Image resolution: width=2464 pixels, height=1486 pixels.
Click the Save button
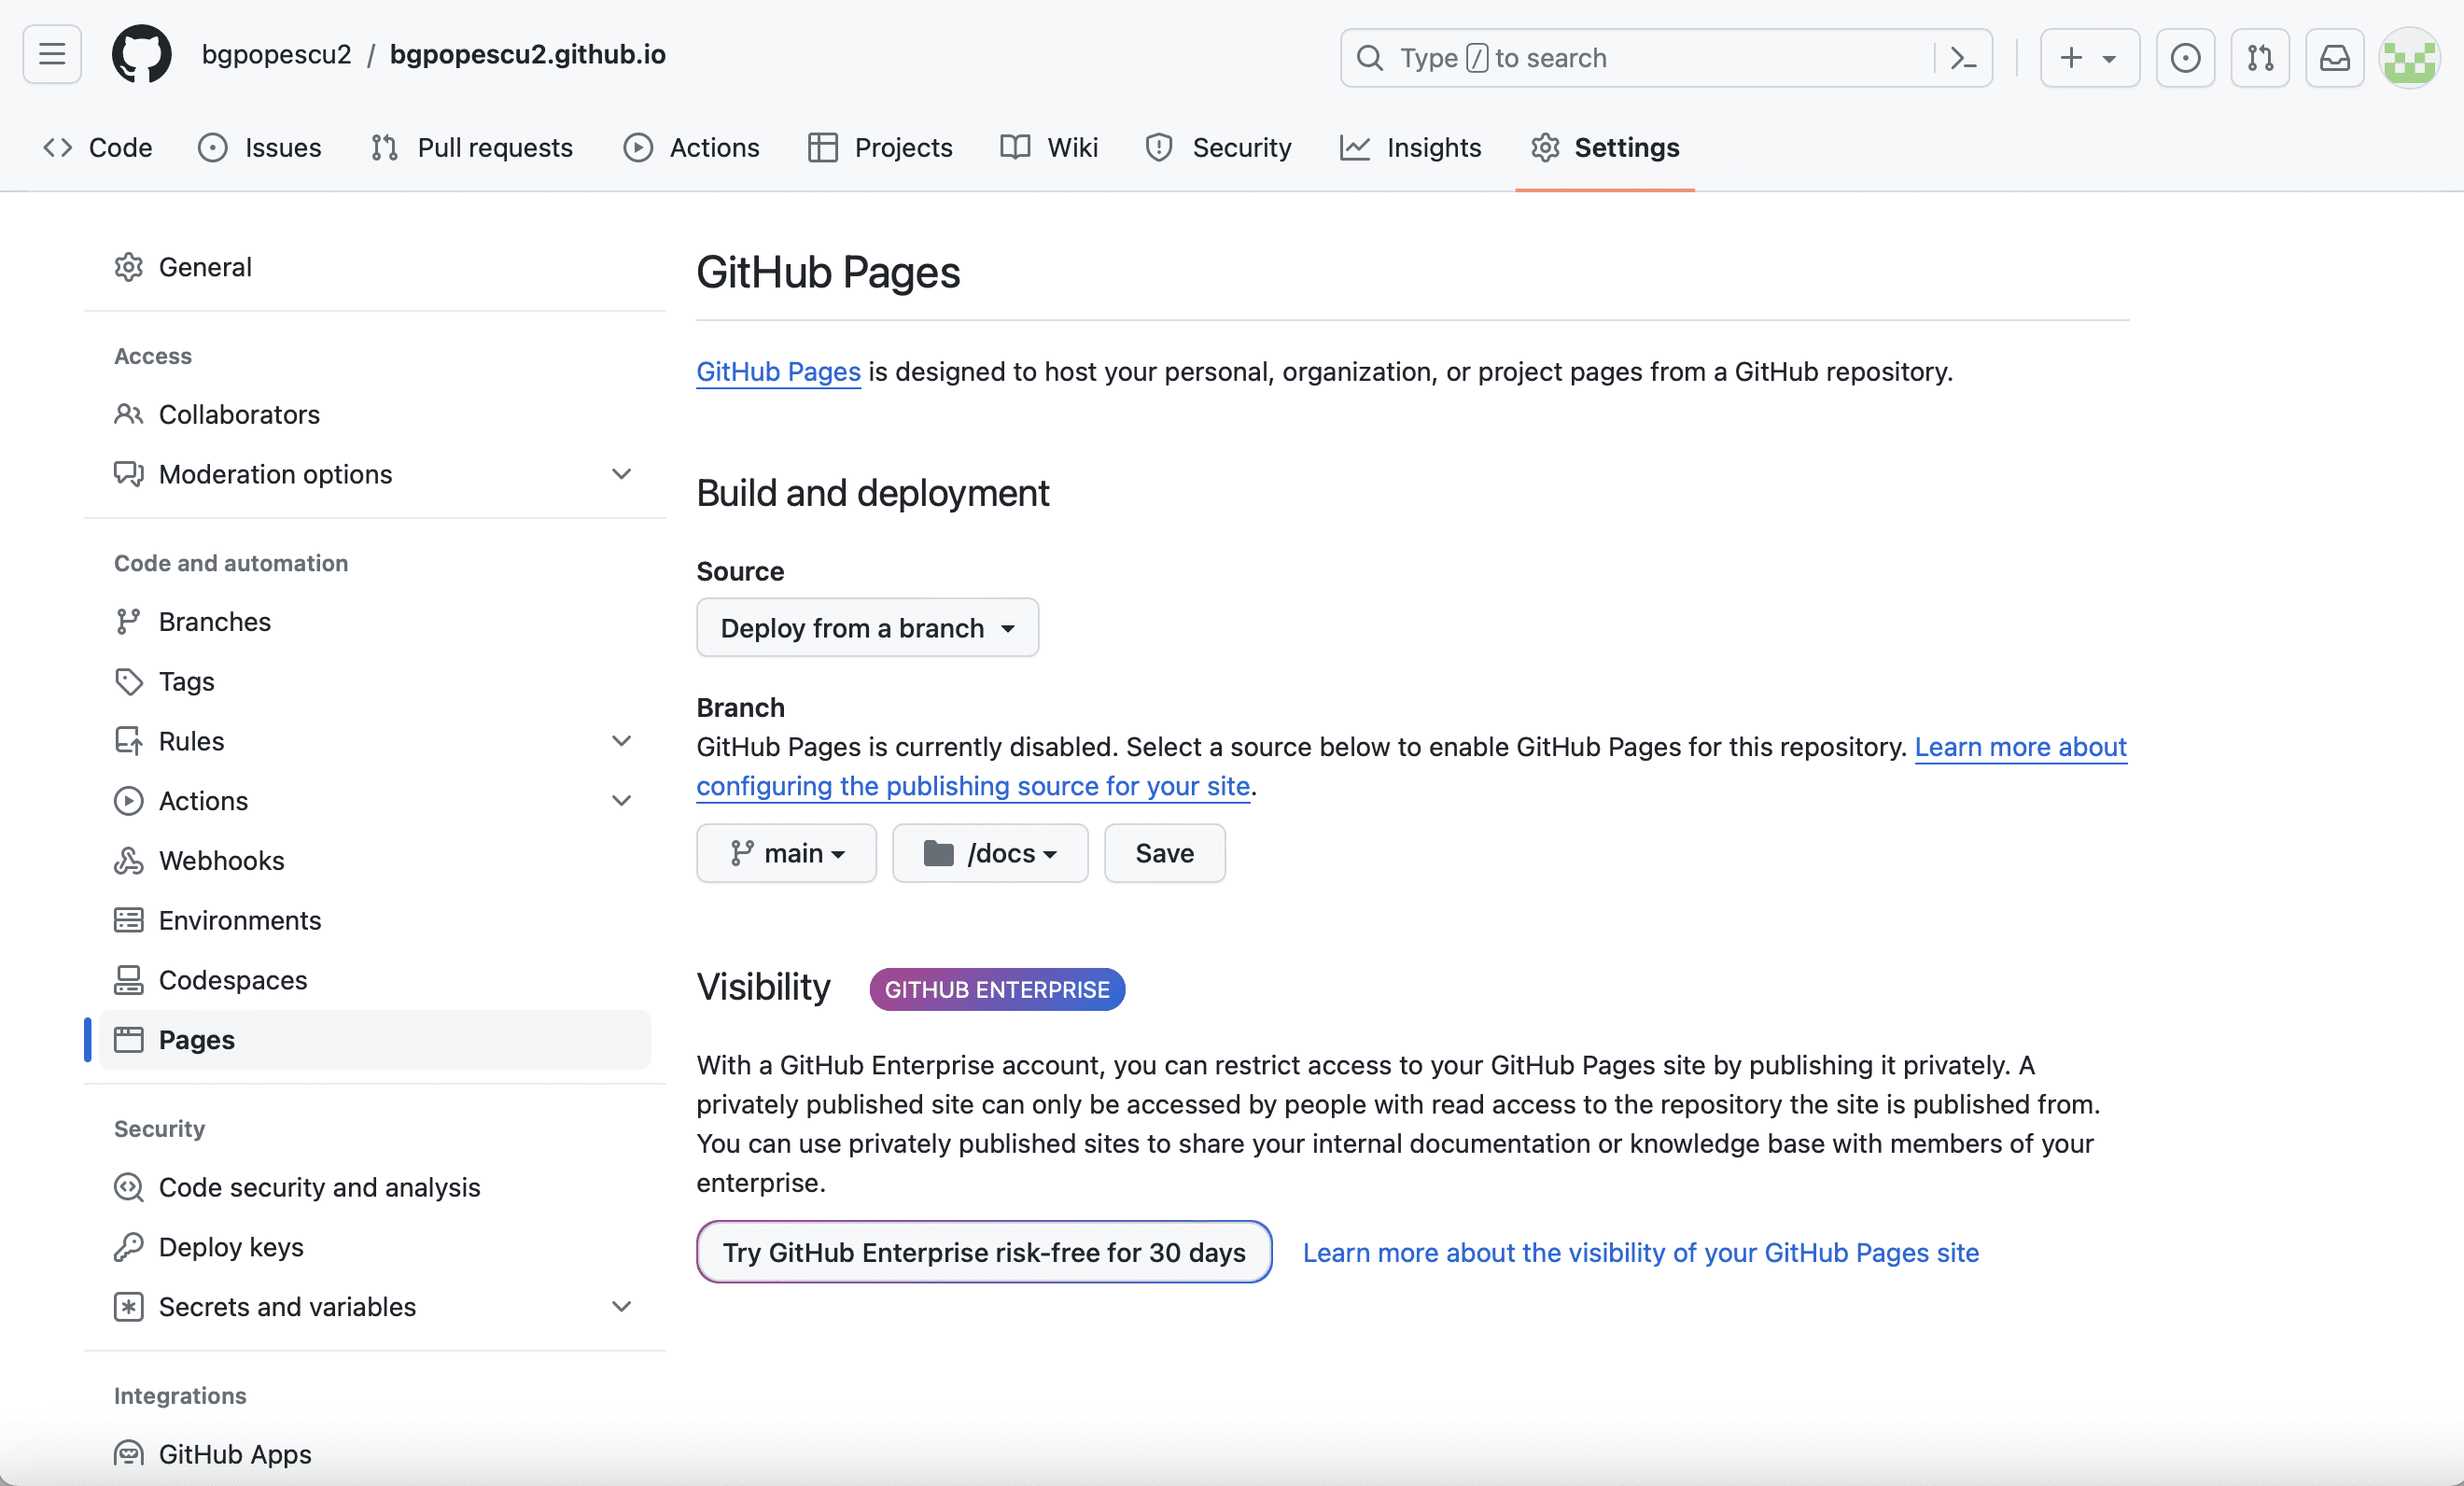click(1164, 853)
